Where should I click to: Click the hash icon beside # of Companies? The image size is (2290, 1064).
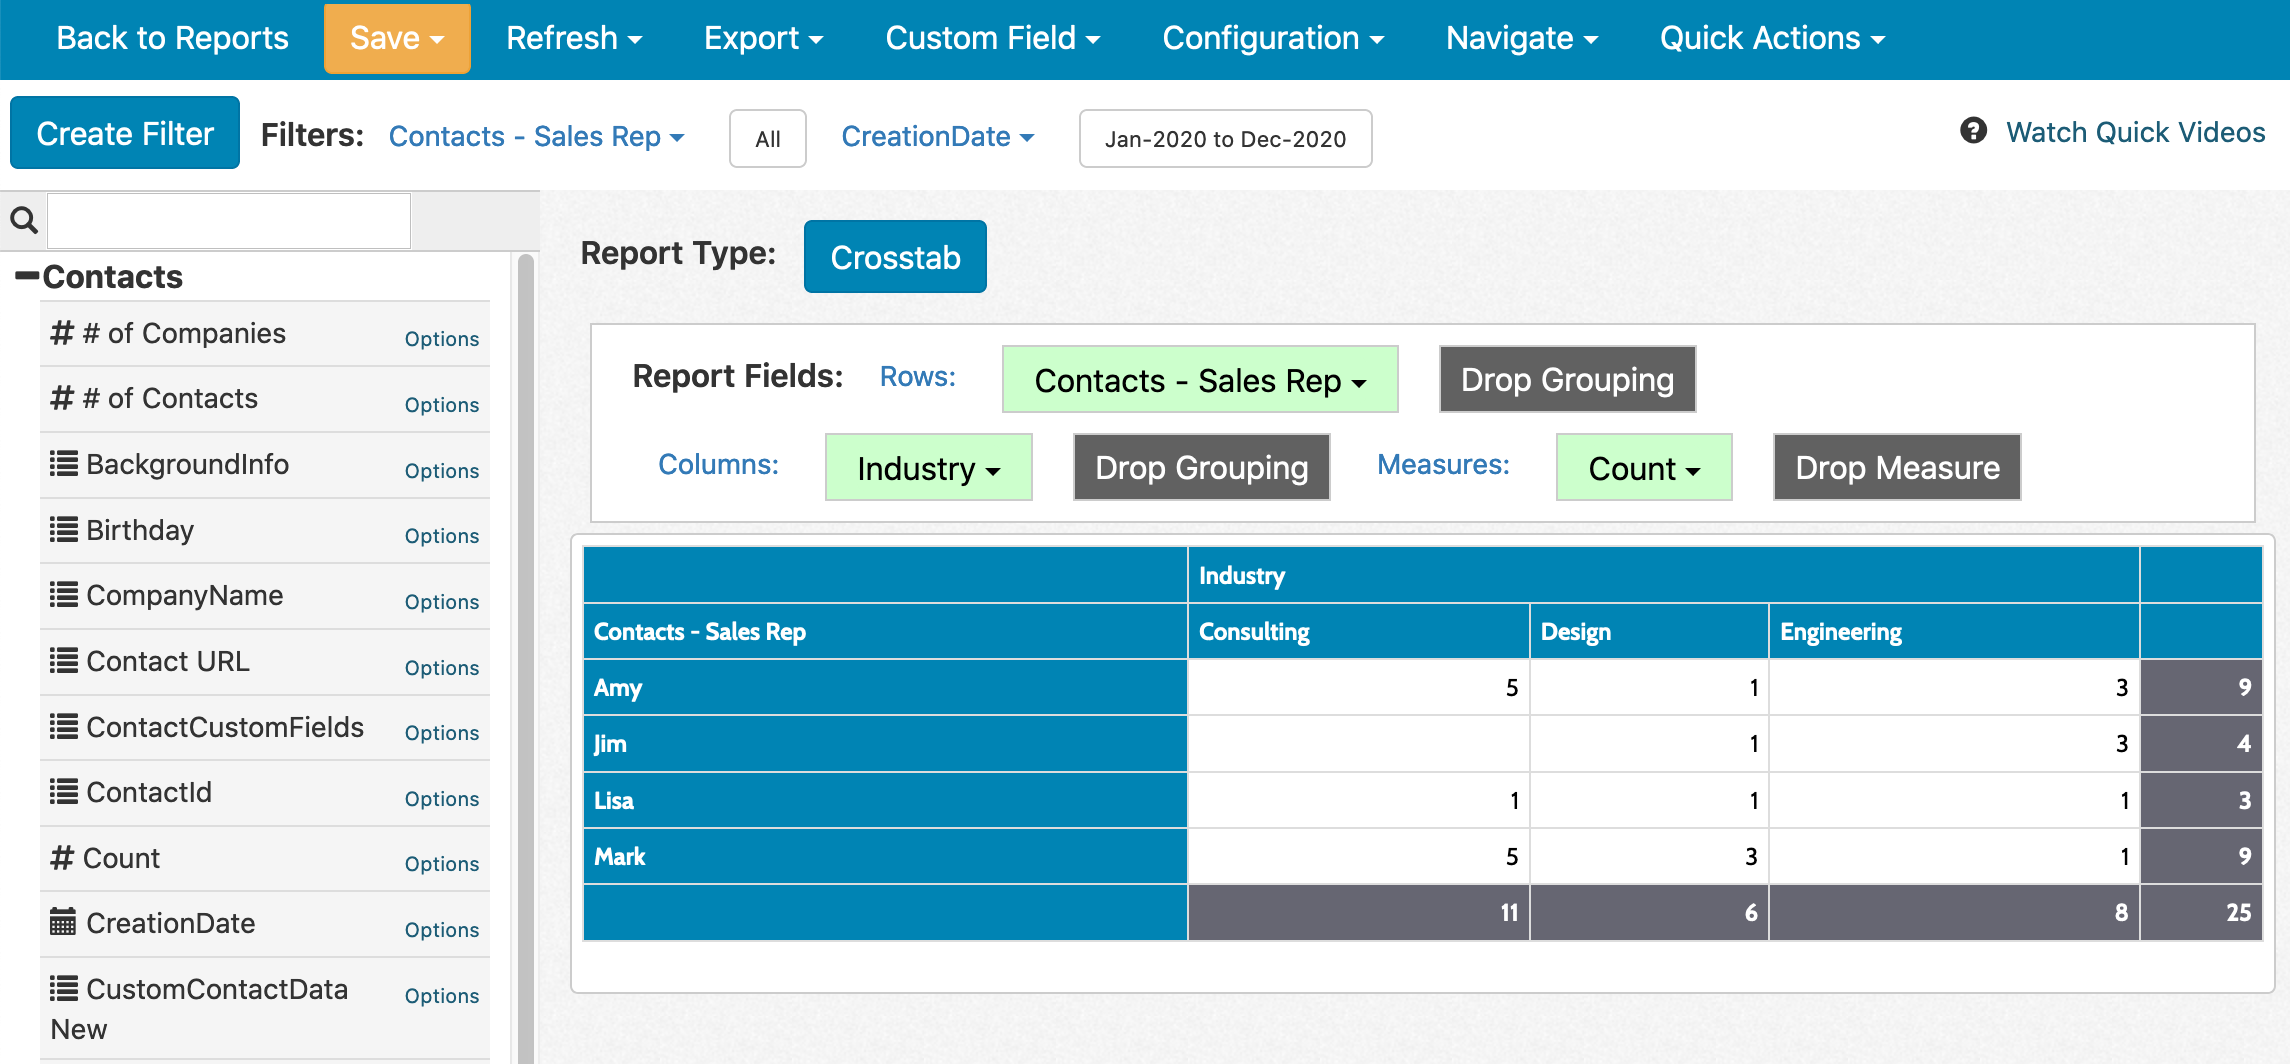click(62, 333)
